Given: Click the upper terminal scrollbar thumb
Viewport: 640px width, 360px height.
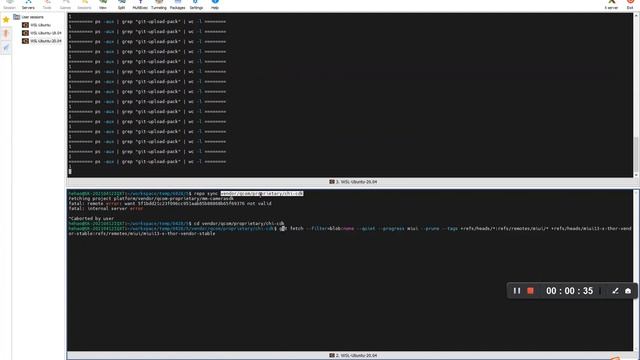Looking at the screenshot, I should pos(636,154).
